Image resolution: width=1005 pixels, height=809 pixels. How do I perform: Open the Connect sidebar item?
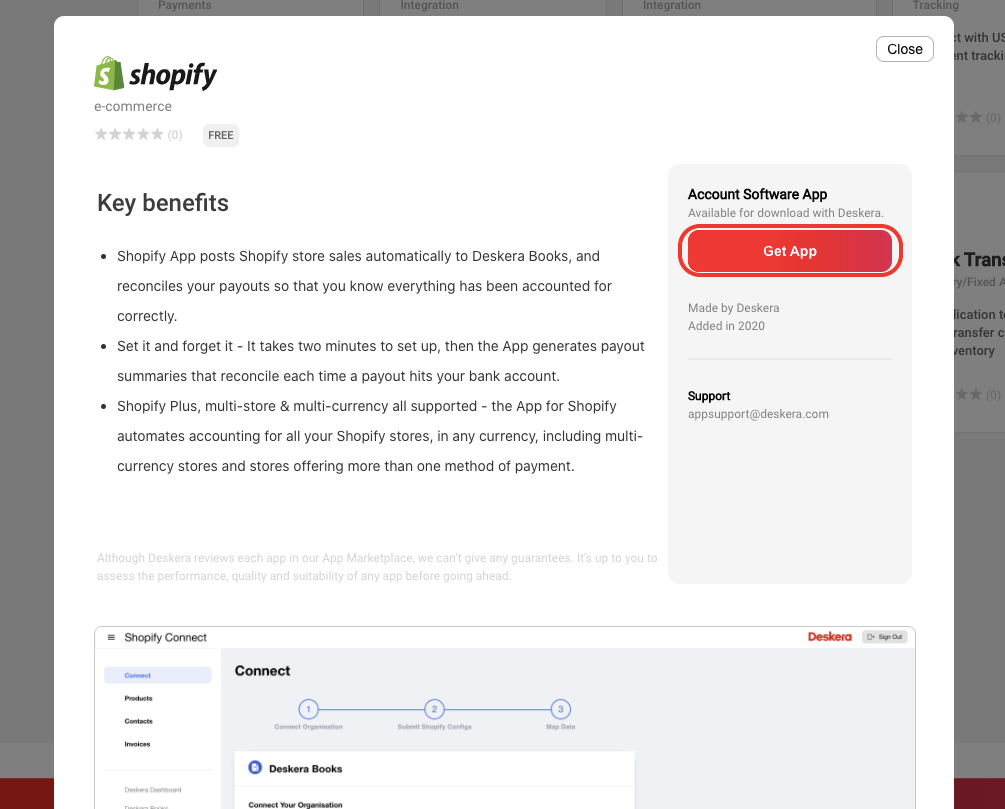click(158, 675)
